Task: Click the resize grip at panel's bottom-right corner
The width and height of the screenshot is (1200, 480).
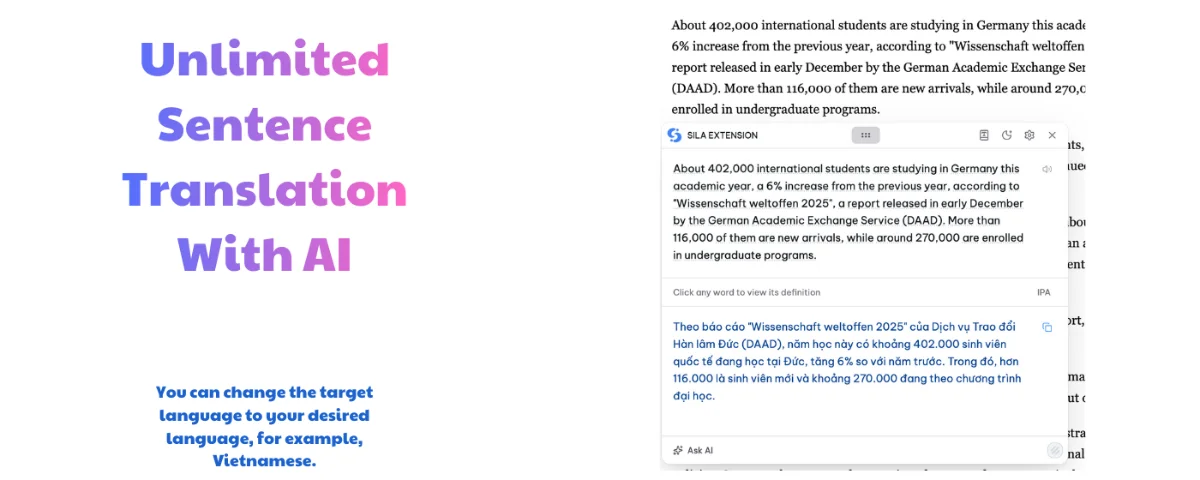Action: (x=1054, y=450)
